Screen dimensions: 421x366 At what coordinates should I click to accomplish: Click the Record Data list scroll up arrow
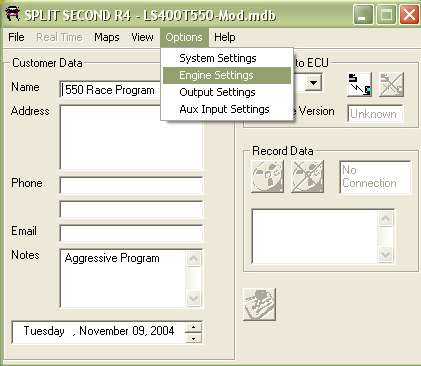386,219
